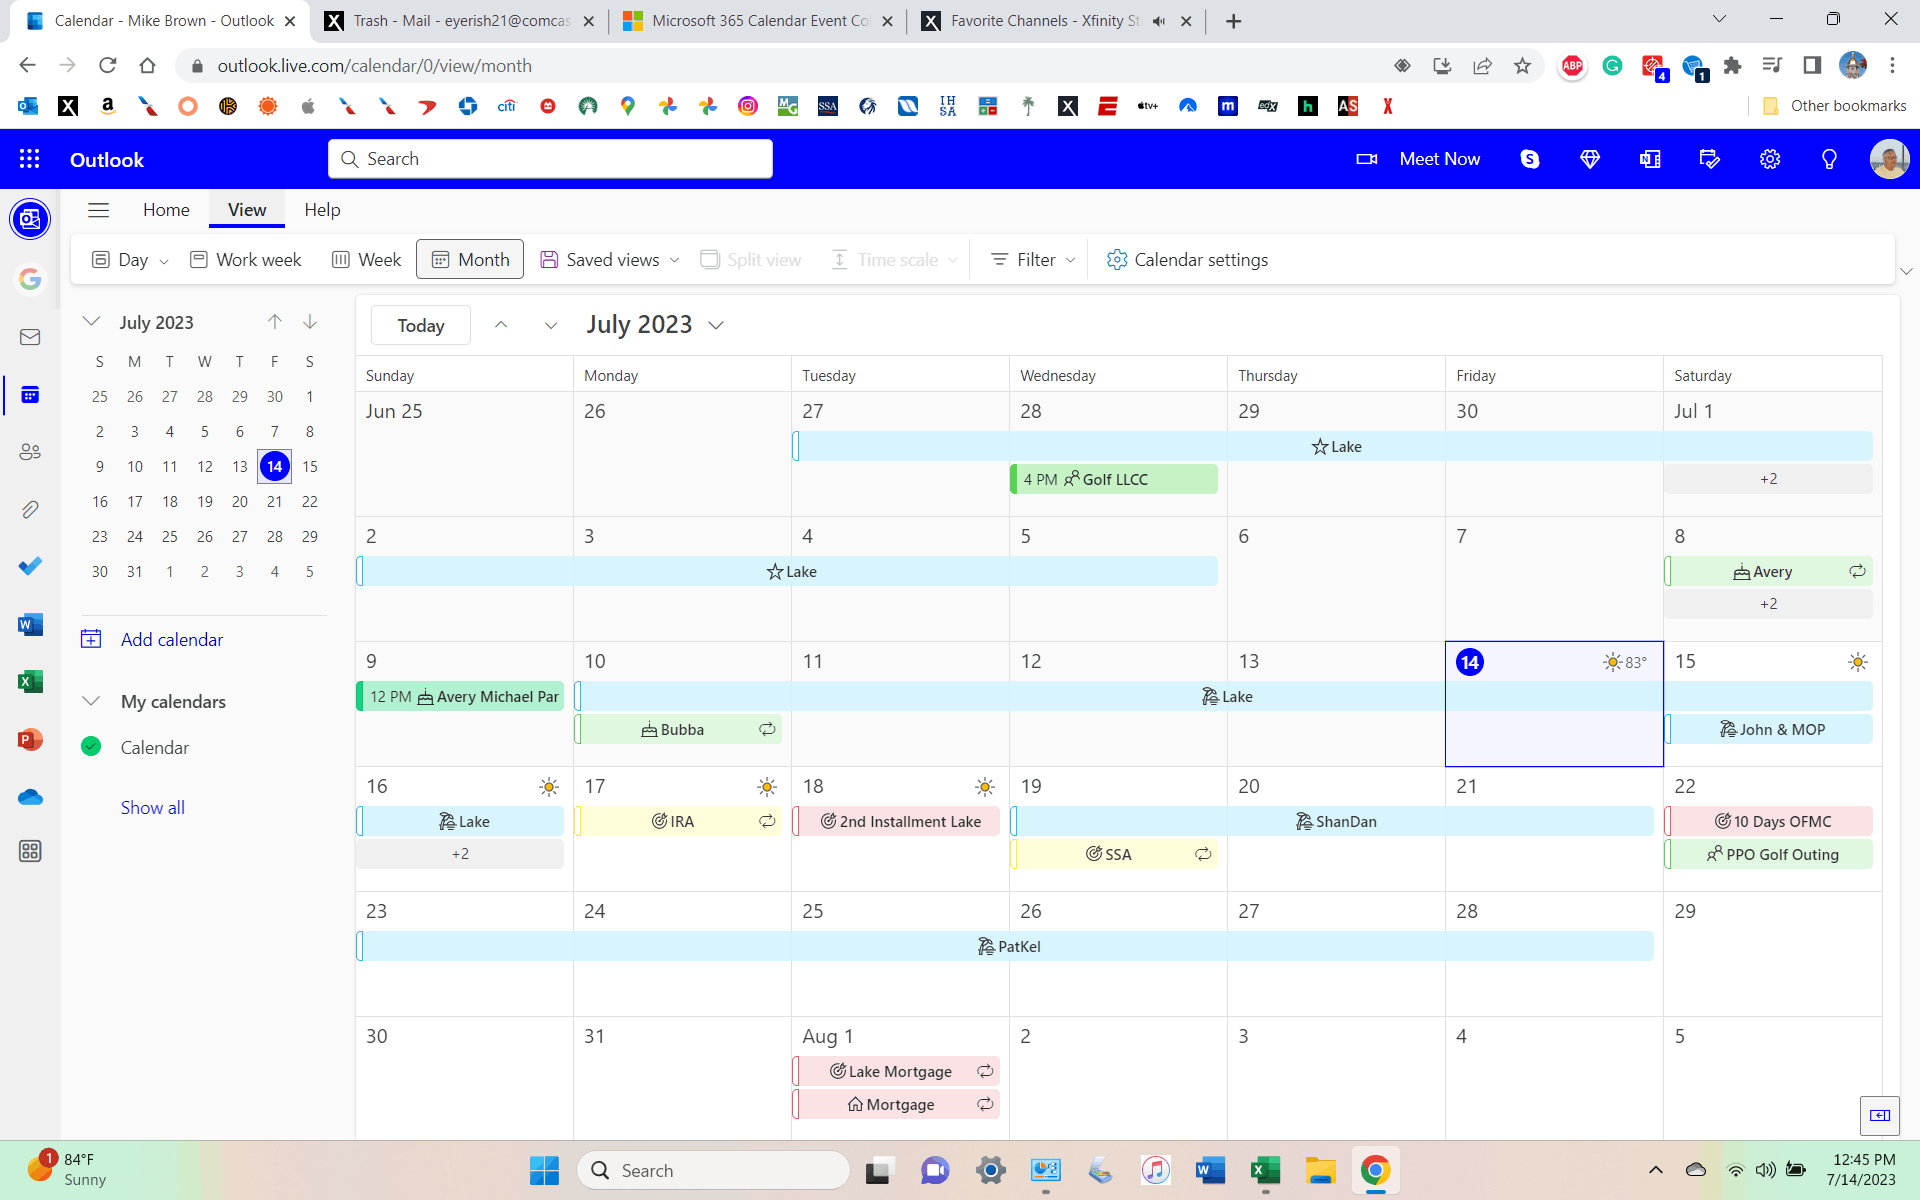Toggle the hamburger navigation pane
This screenshot has width=1920, height=1200.
pos(98,210)
